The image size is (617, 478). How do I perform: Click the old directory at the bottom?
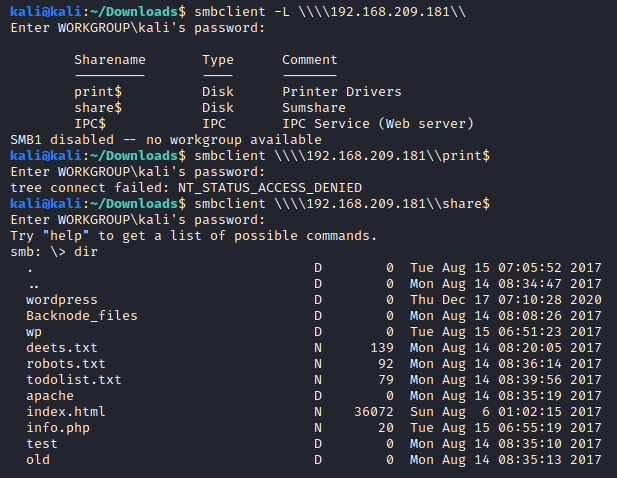[x=38, y=459]
